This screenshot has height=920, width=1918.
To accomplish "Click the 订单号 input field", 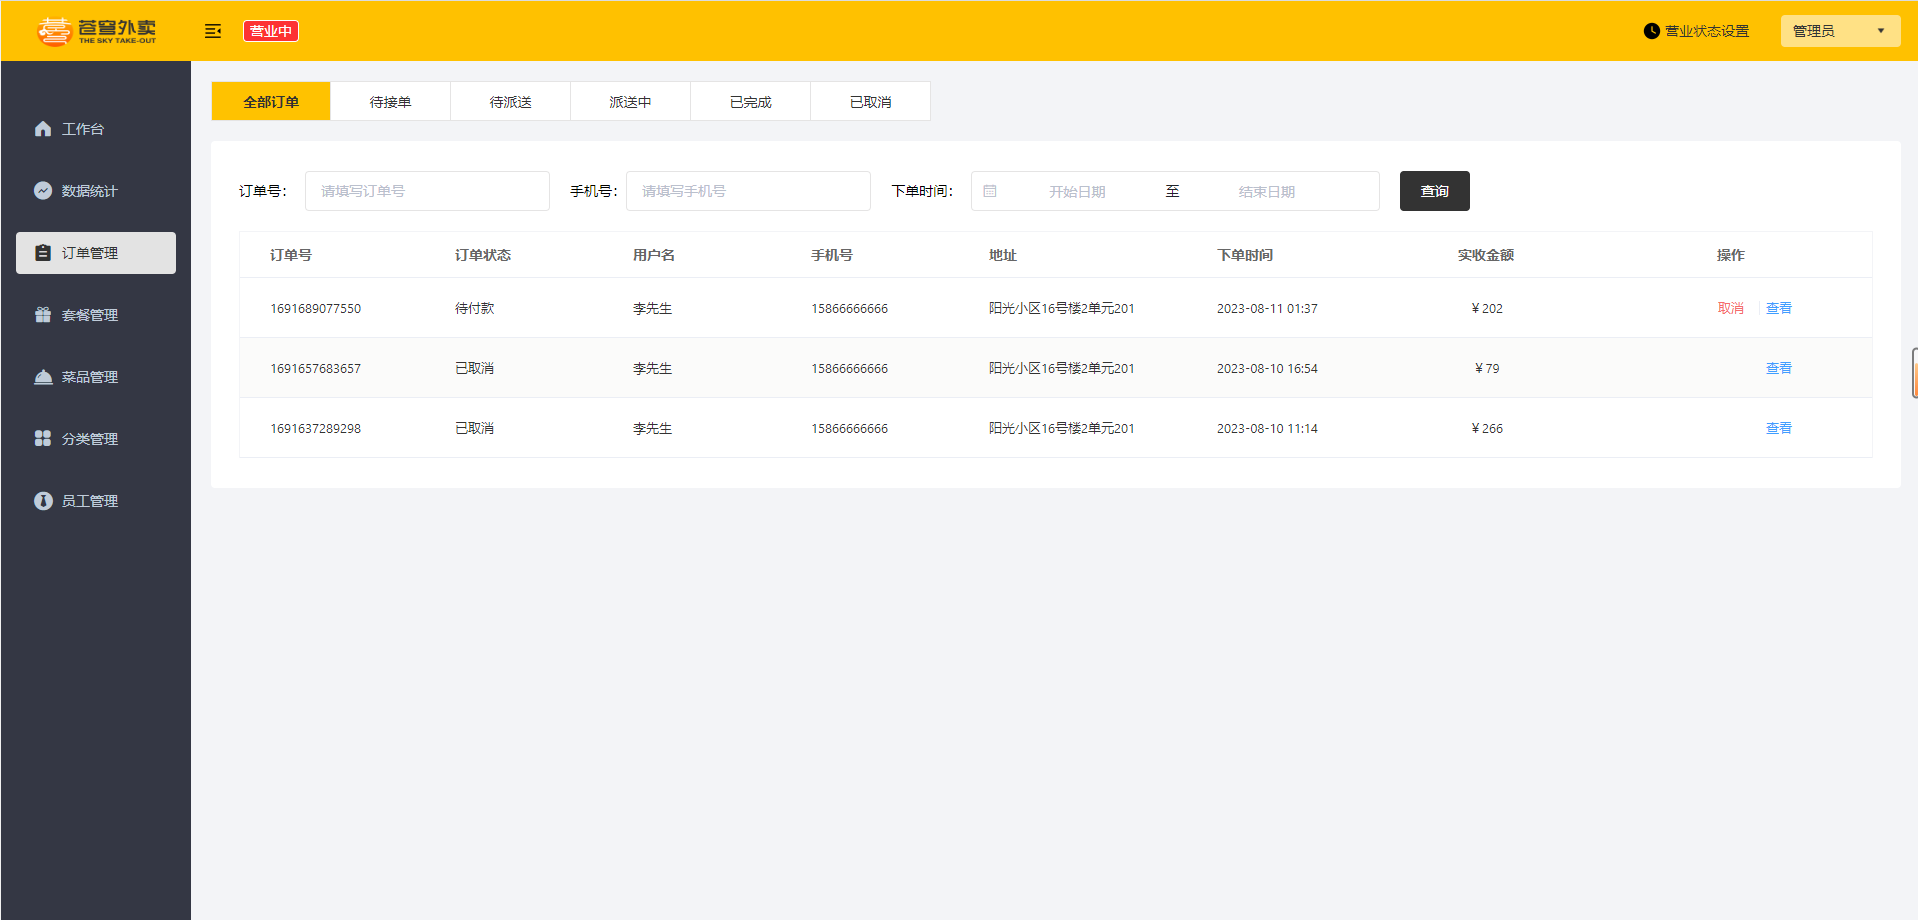I will [x=427, y=191].
